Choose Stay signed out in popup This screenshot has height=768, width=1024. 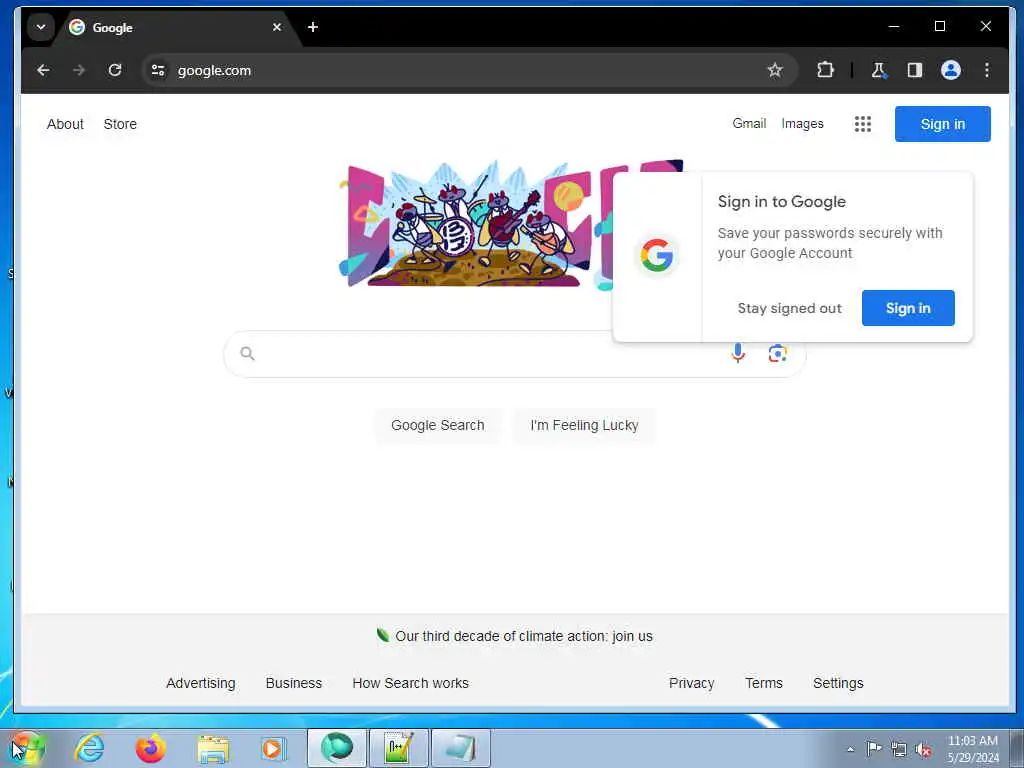pyautogui.click(x=790, y=308)
